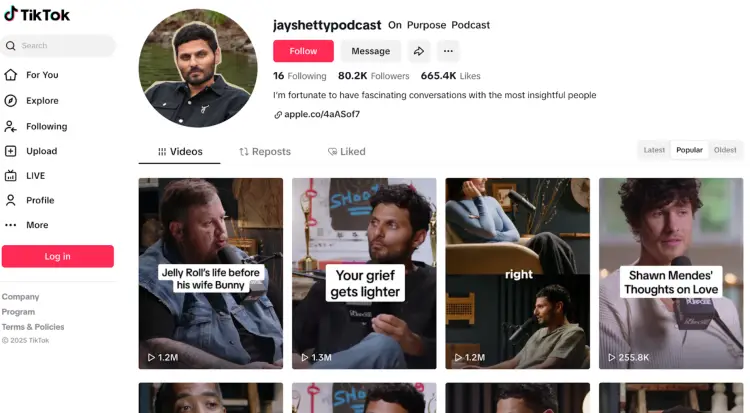Open the three-dot more actions menu

(448, 51)
